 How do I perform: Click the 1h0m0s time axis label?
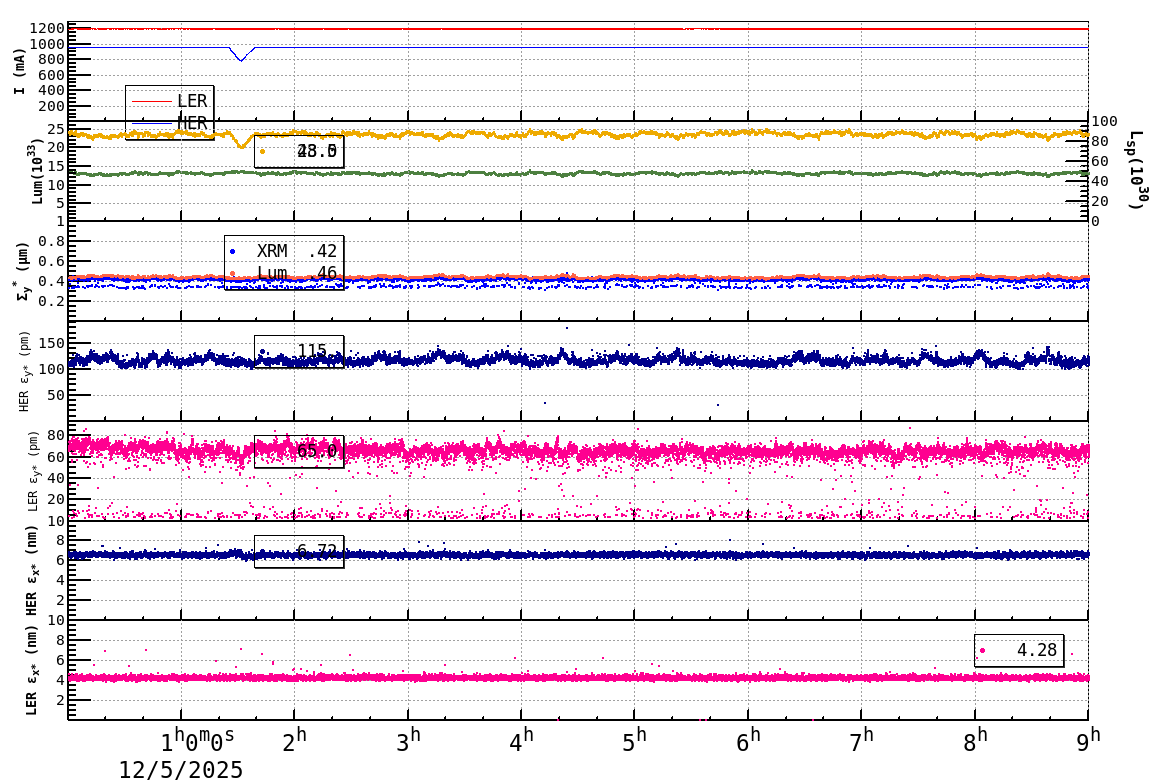tap(198, 739)
